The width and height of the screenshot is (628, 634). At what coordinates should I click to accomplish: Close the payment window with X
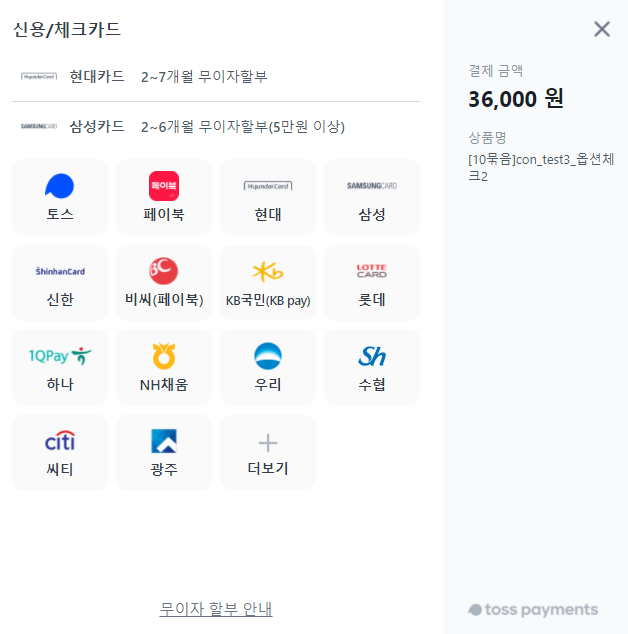602,29
